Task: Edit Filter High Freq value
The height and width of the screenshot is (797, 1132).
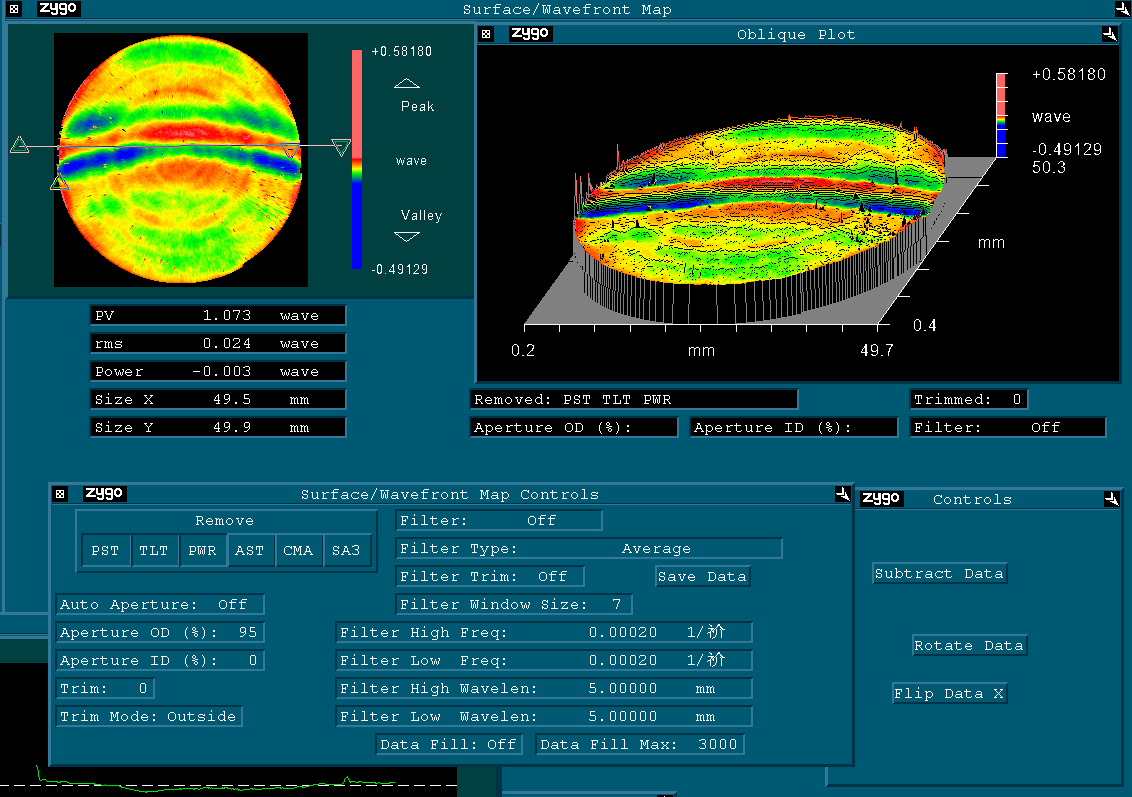Action: click(544, 632)
